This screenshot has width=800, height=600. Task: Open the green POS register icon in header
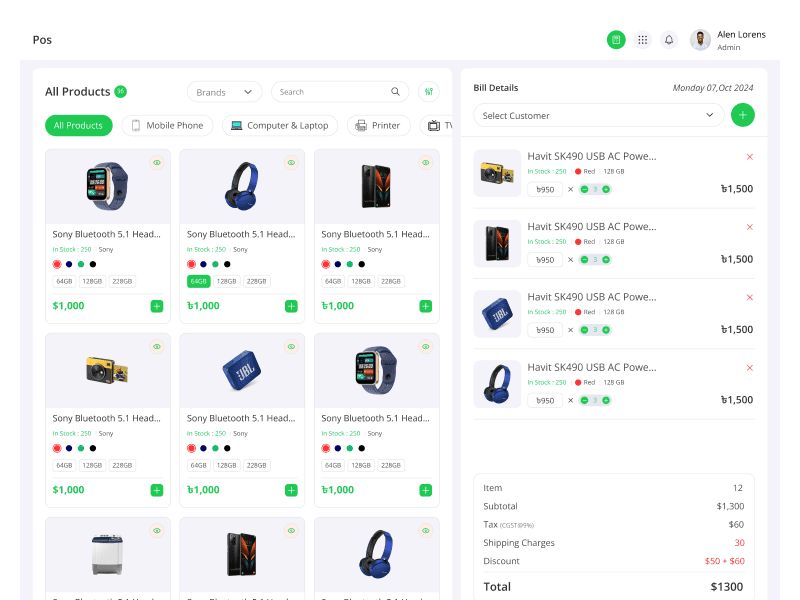pyautogui.click(x=616, y=40)
